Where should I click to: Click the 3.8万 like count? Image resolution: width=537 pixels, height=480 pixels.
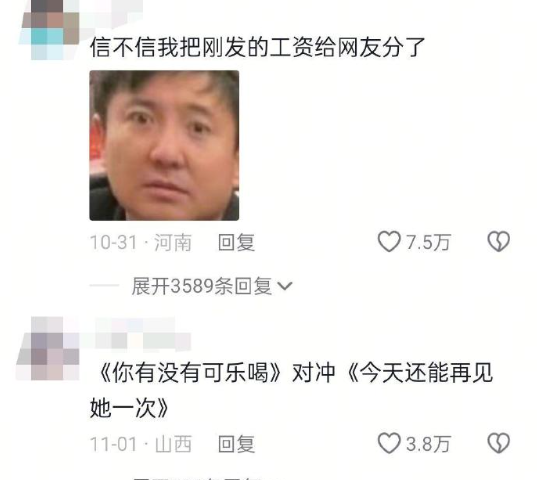point(428,444)
